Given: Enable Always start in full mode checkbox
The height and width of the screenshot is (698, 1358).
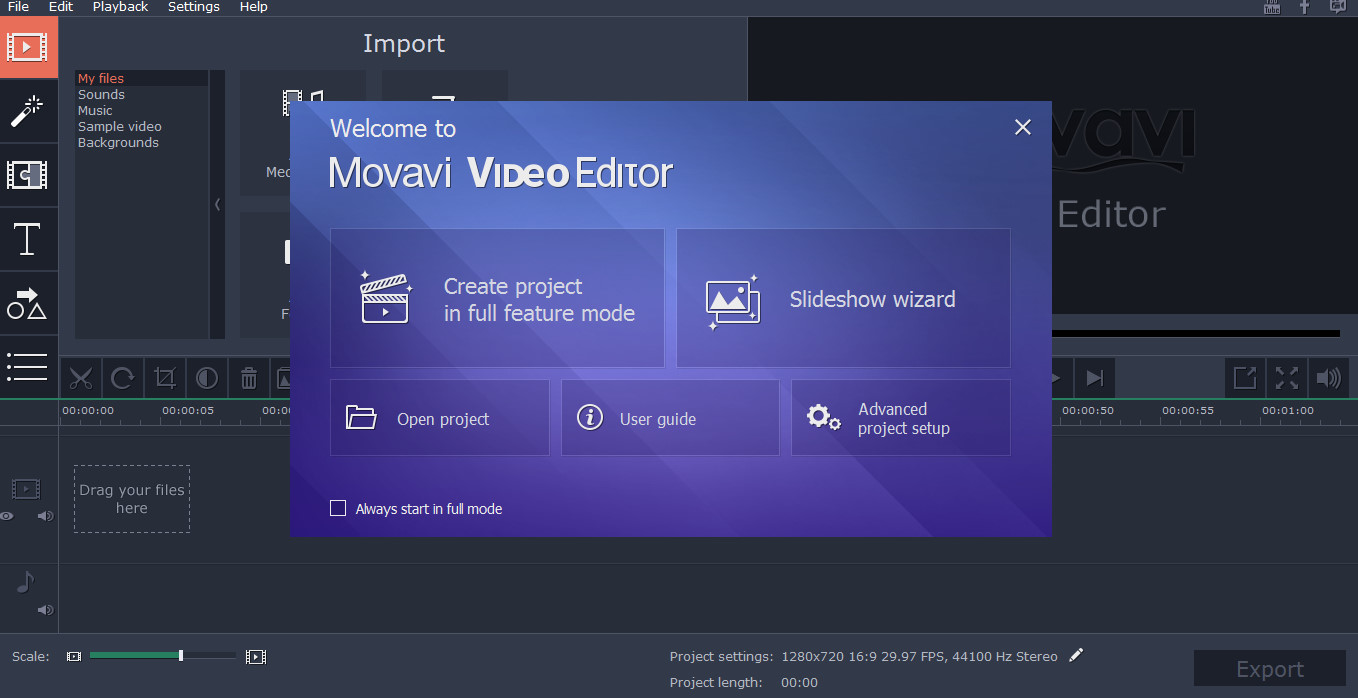Looking at the screenshot, I should [338, 508].
